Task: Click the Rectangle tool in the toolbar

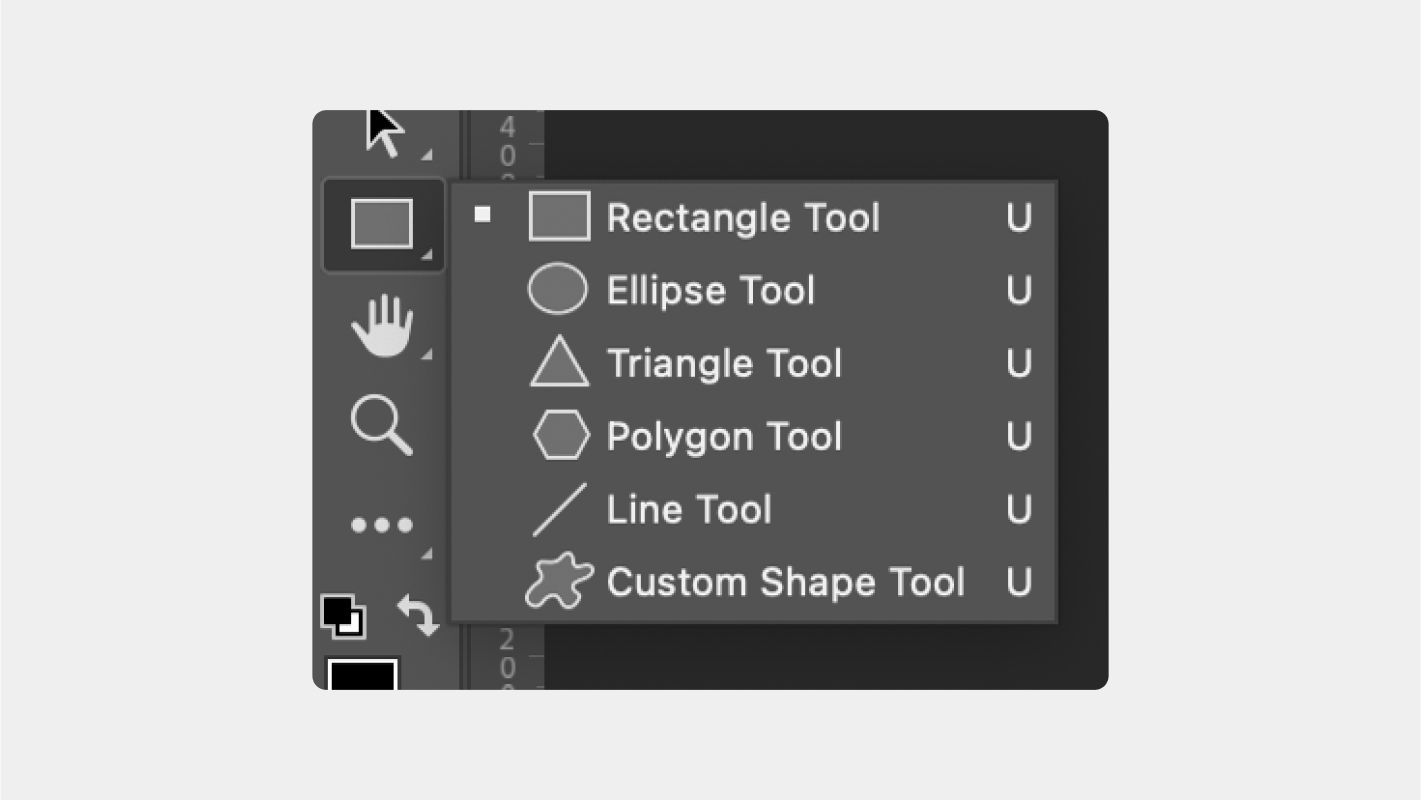Action: pos(382,224)
